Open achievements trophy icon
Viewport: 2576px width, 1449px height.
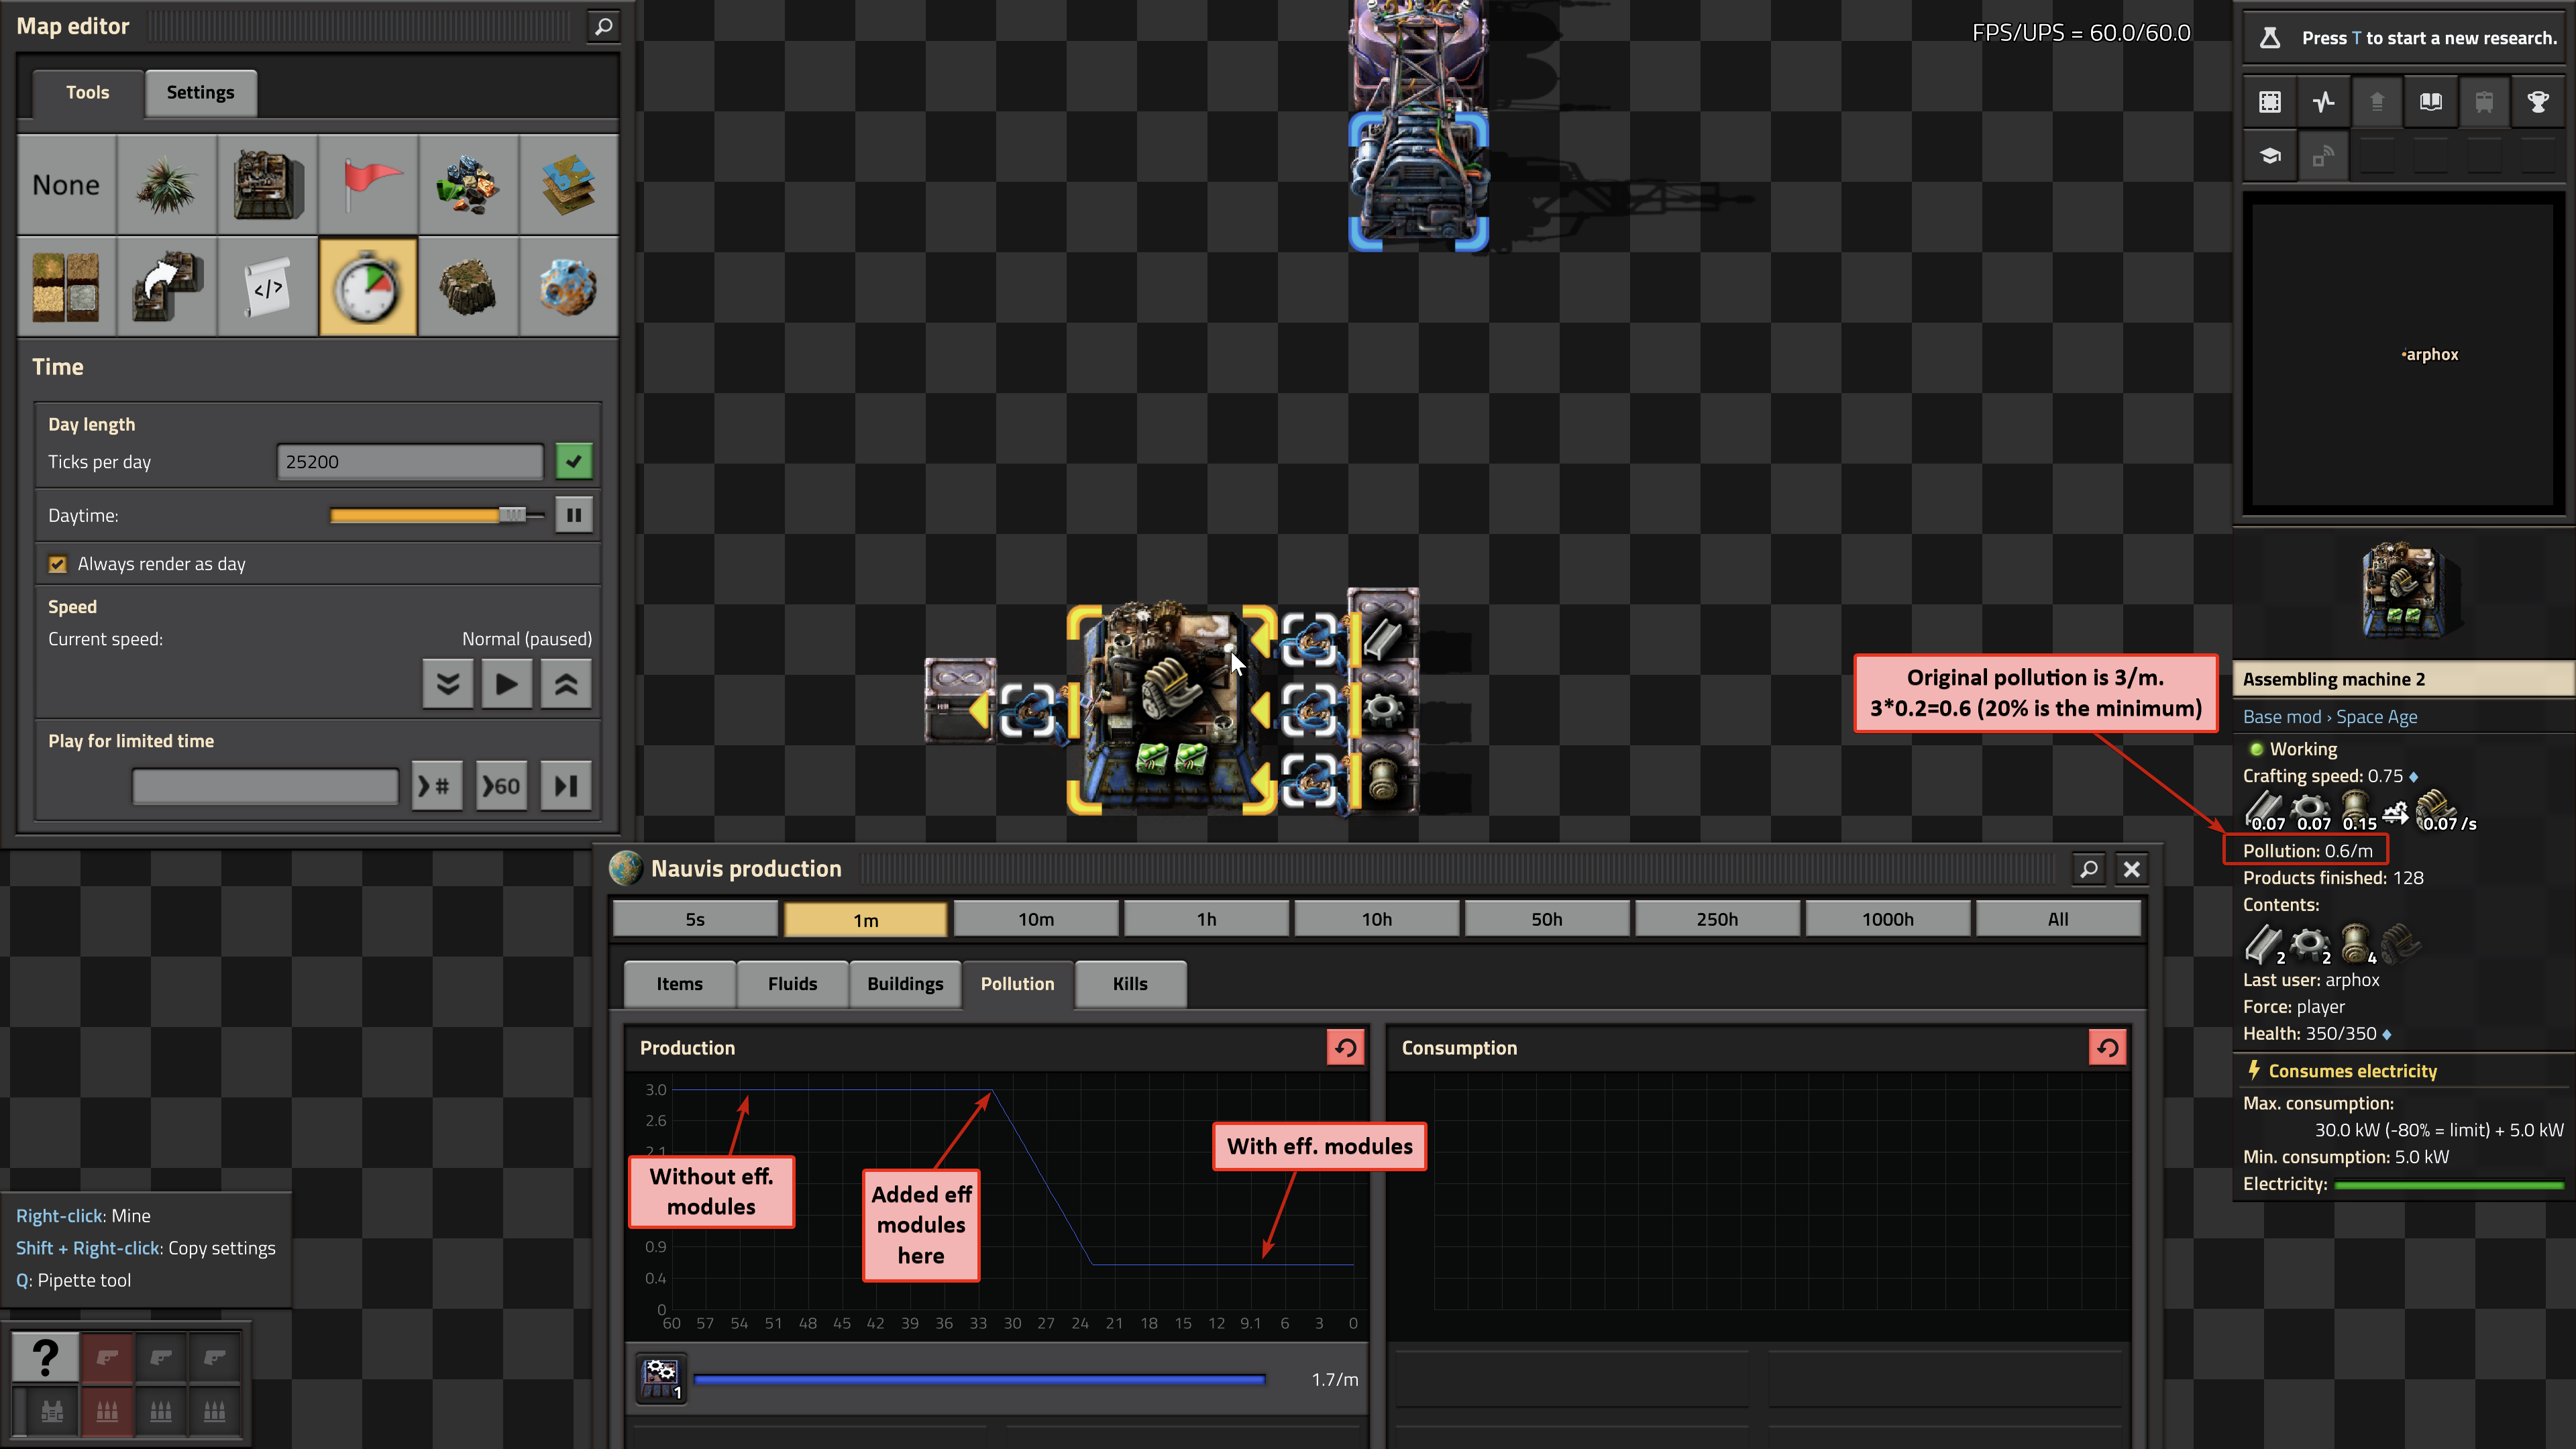[x=2538, y=102]
